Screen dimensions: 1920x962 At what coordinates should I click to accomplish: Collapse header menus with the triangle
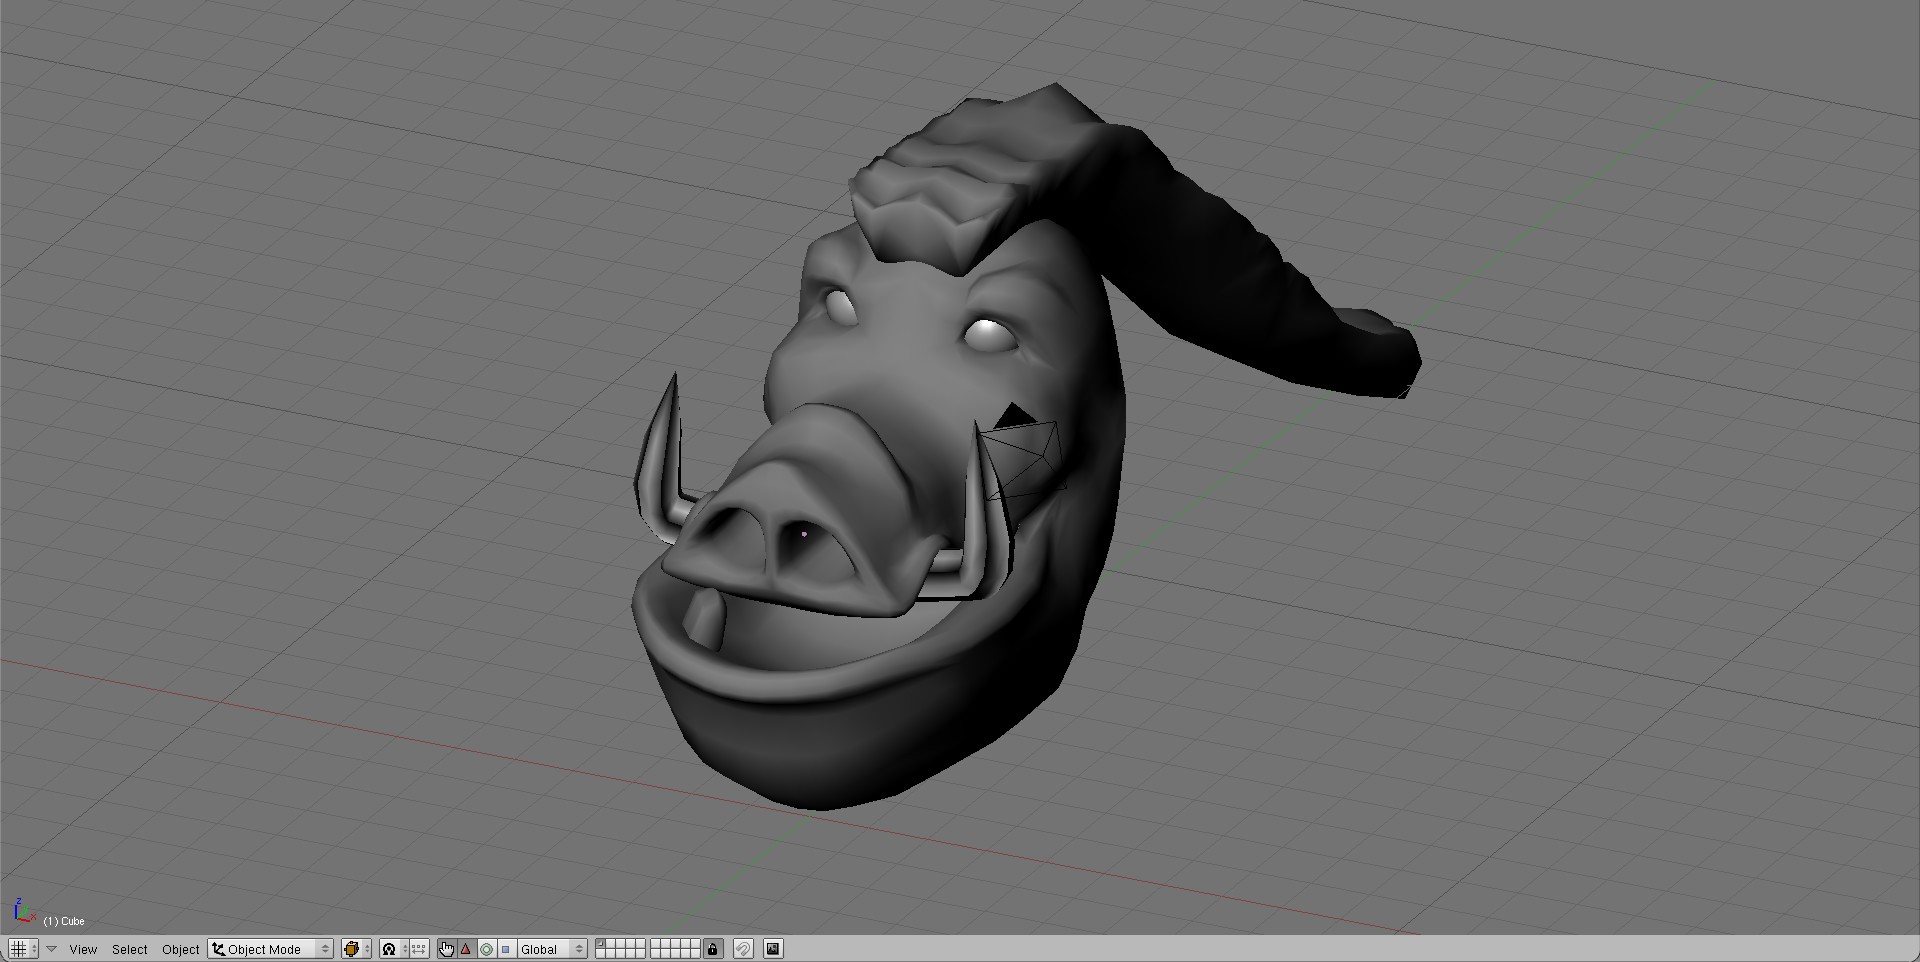pos(51,949)
